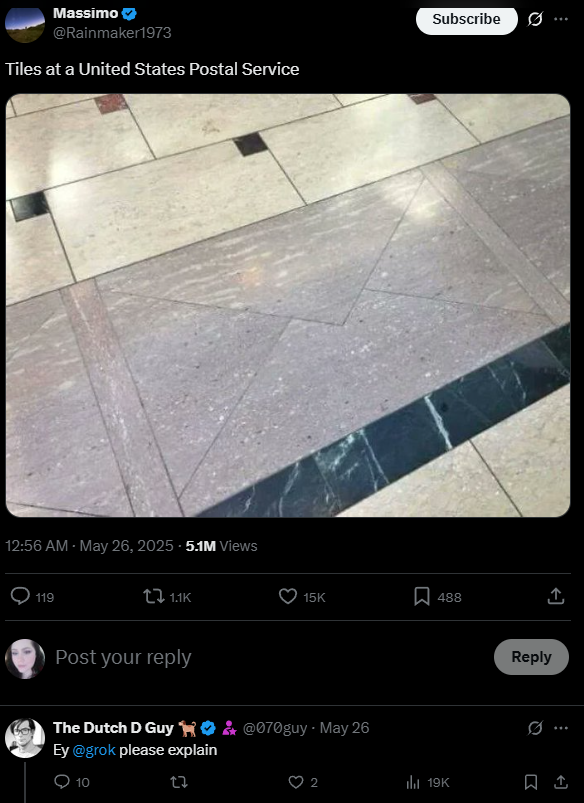
Task: Repost the tweet showing 1.1K reposts
Action: (154, 597)
